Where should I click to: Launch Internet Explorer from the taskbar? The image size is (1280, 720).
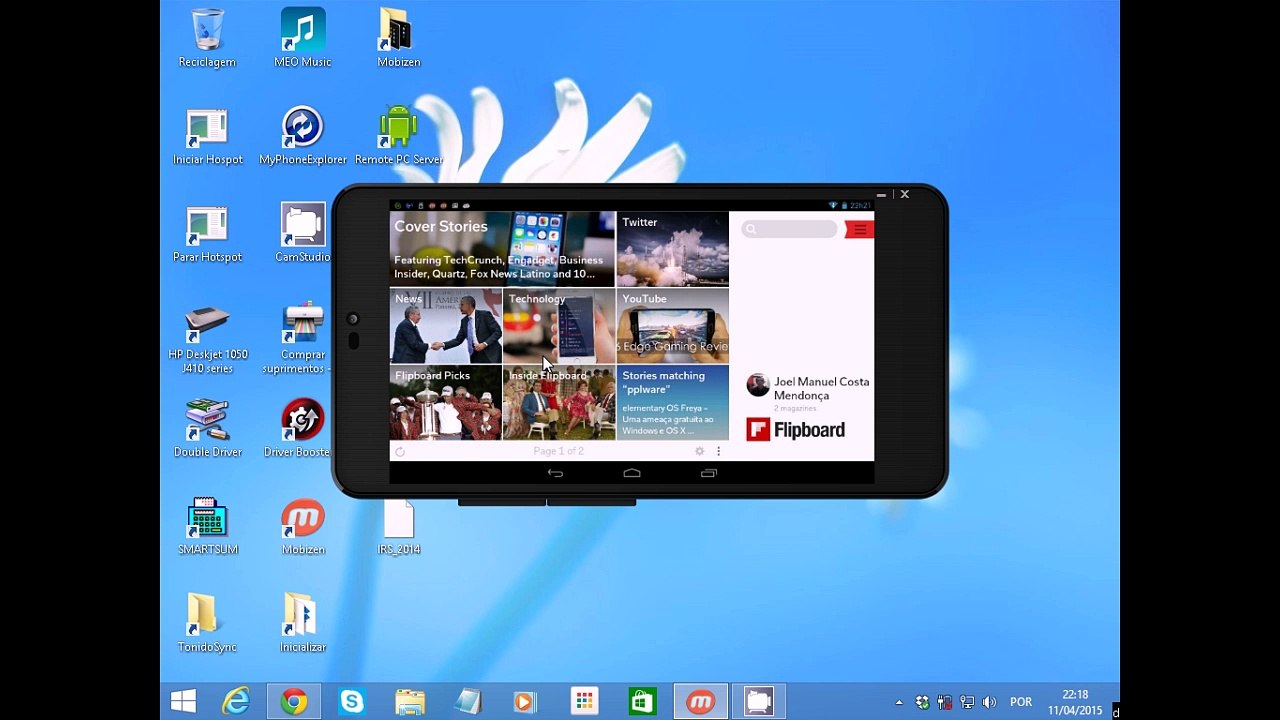point(236,702)
